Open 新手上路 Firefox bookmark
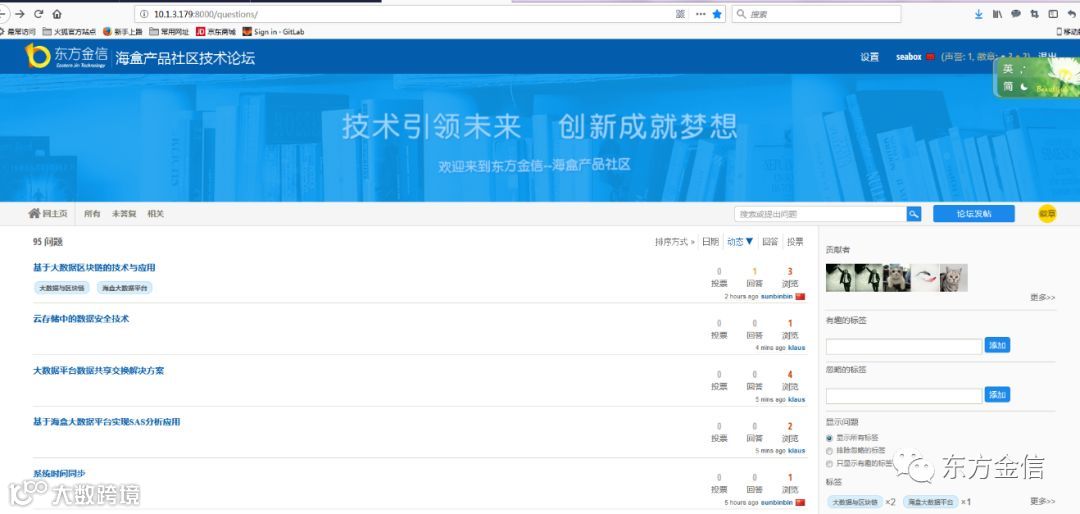 click(x=122, y=32)
